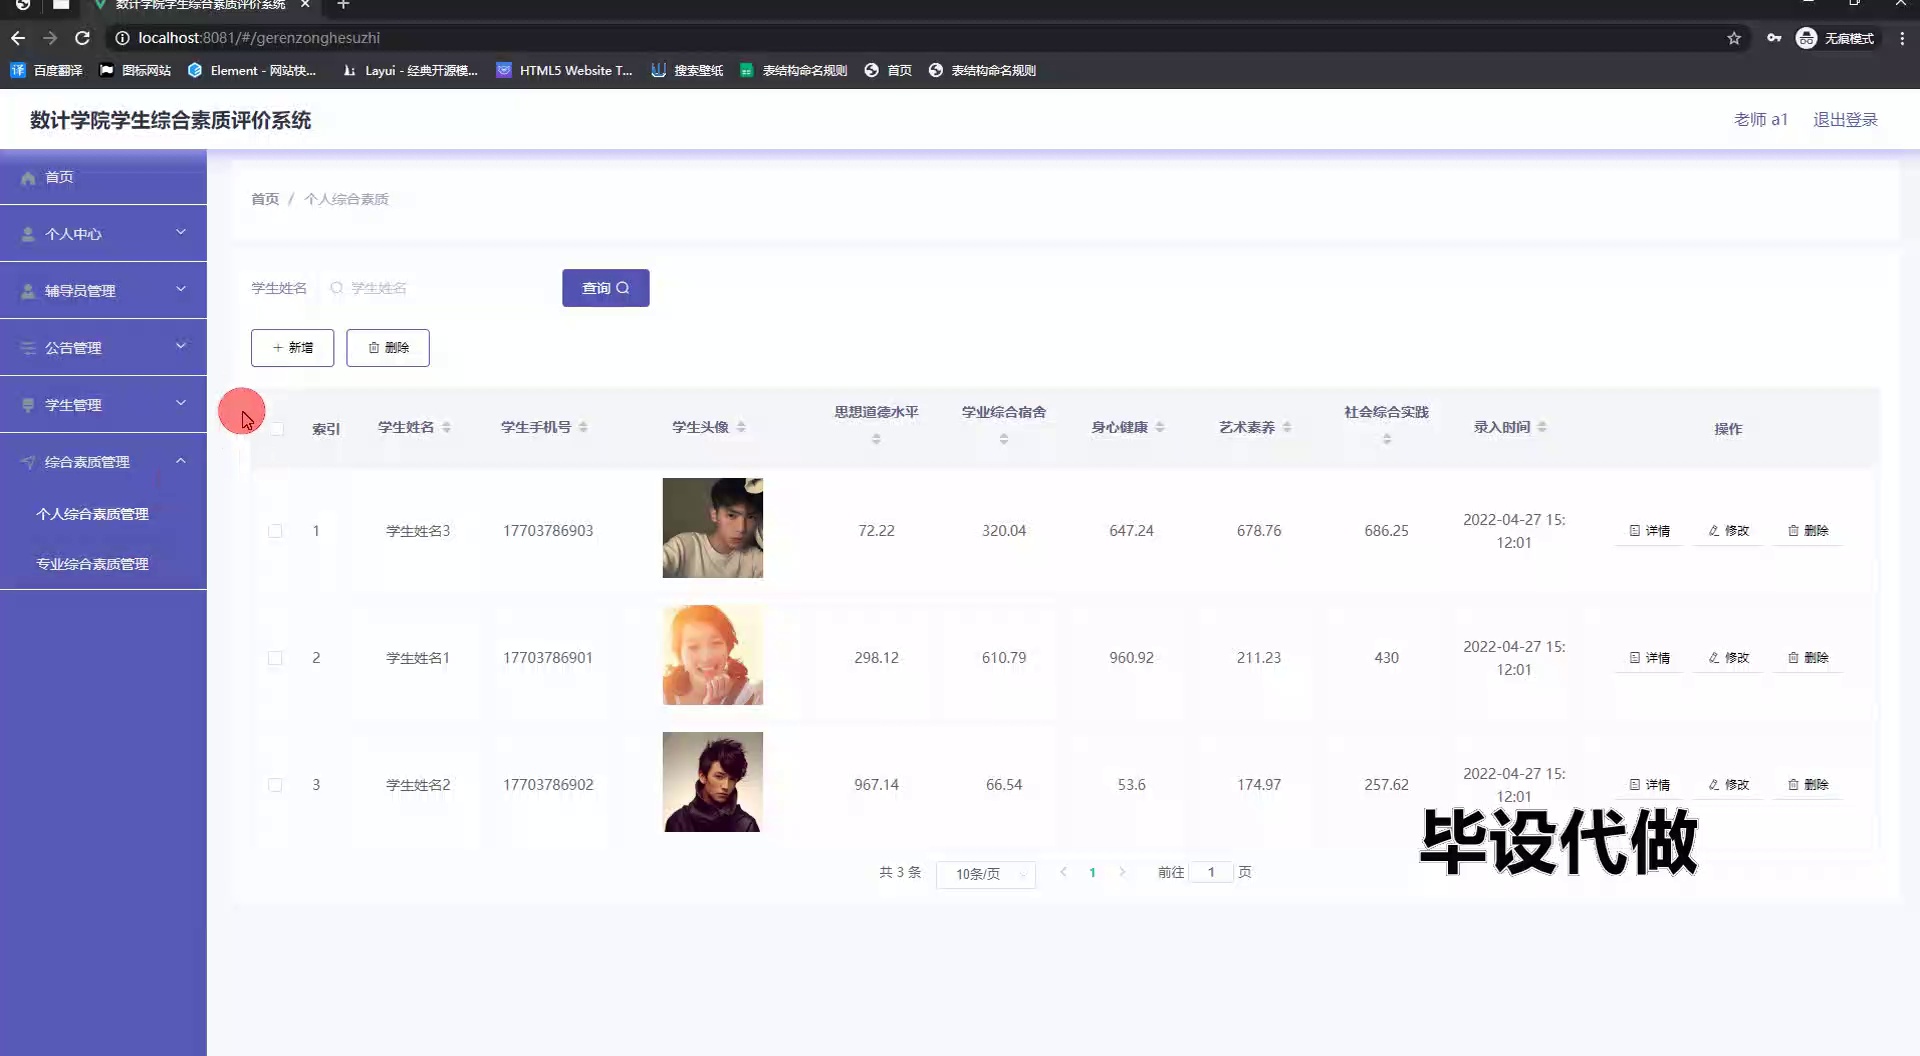The width and height of the screenshot is (1920, 1056).
Task: Click 修改 for 学生姓名2
Action: point(1728,785)
